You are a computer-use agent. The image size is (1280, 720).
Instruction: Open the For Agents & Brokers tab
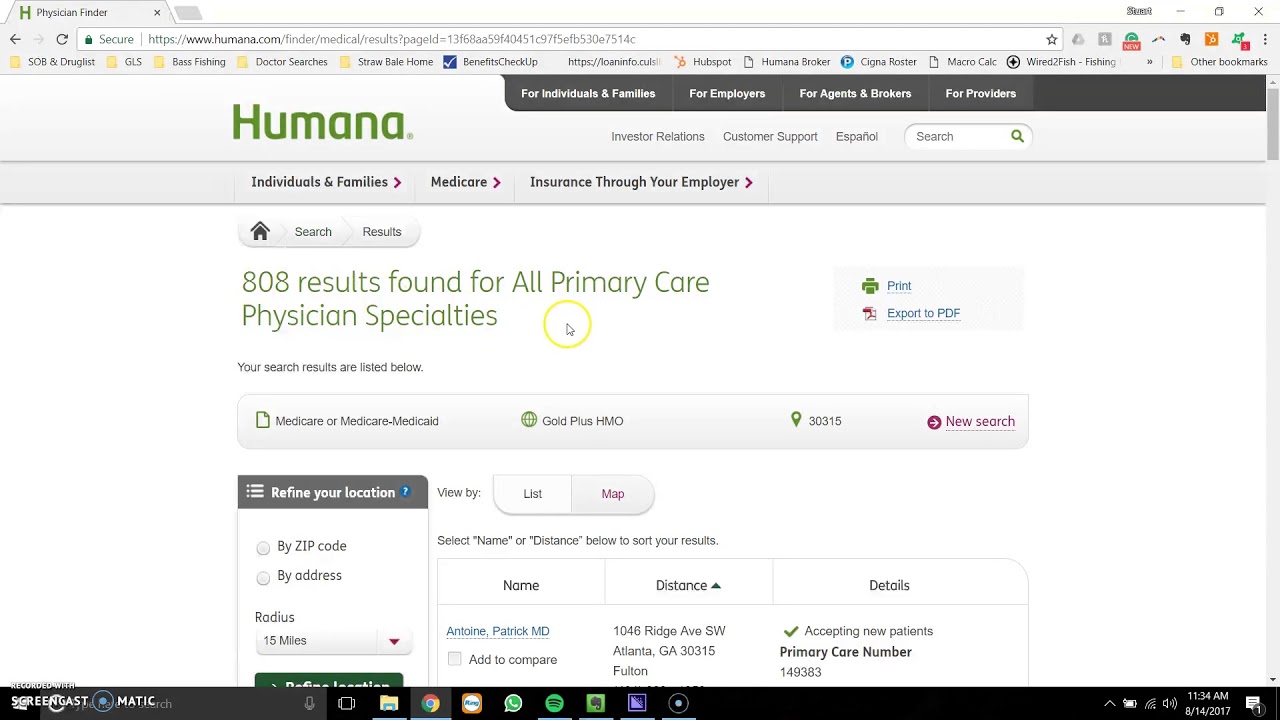tap(855, 93)
